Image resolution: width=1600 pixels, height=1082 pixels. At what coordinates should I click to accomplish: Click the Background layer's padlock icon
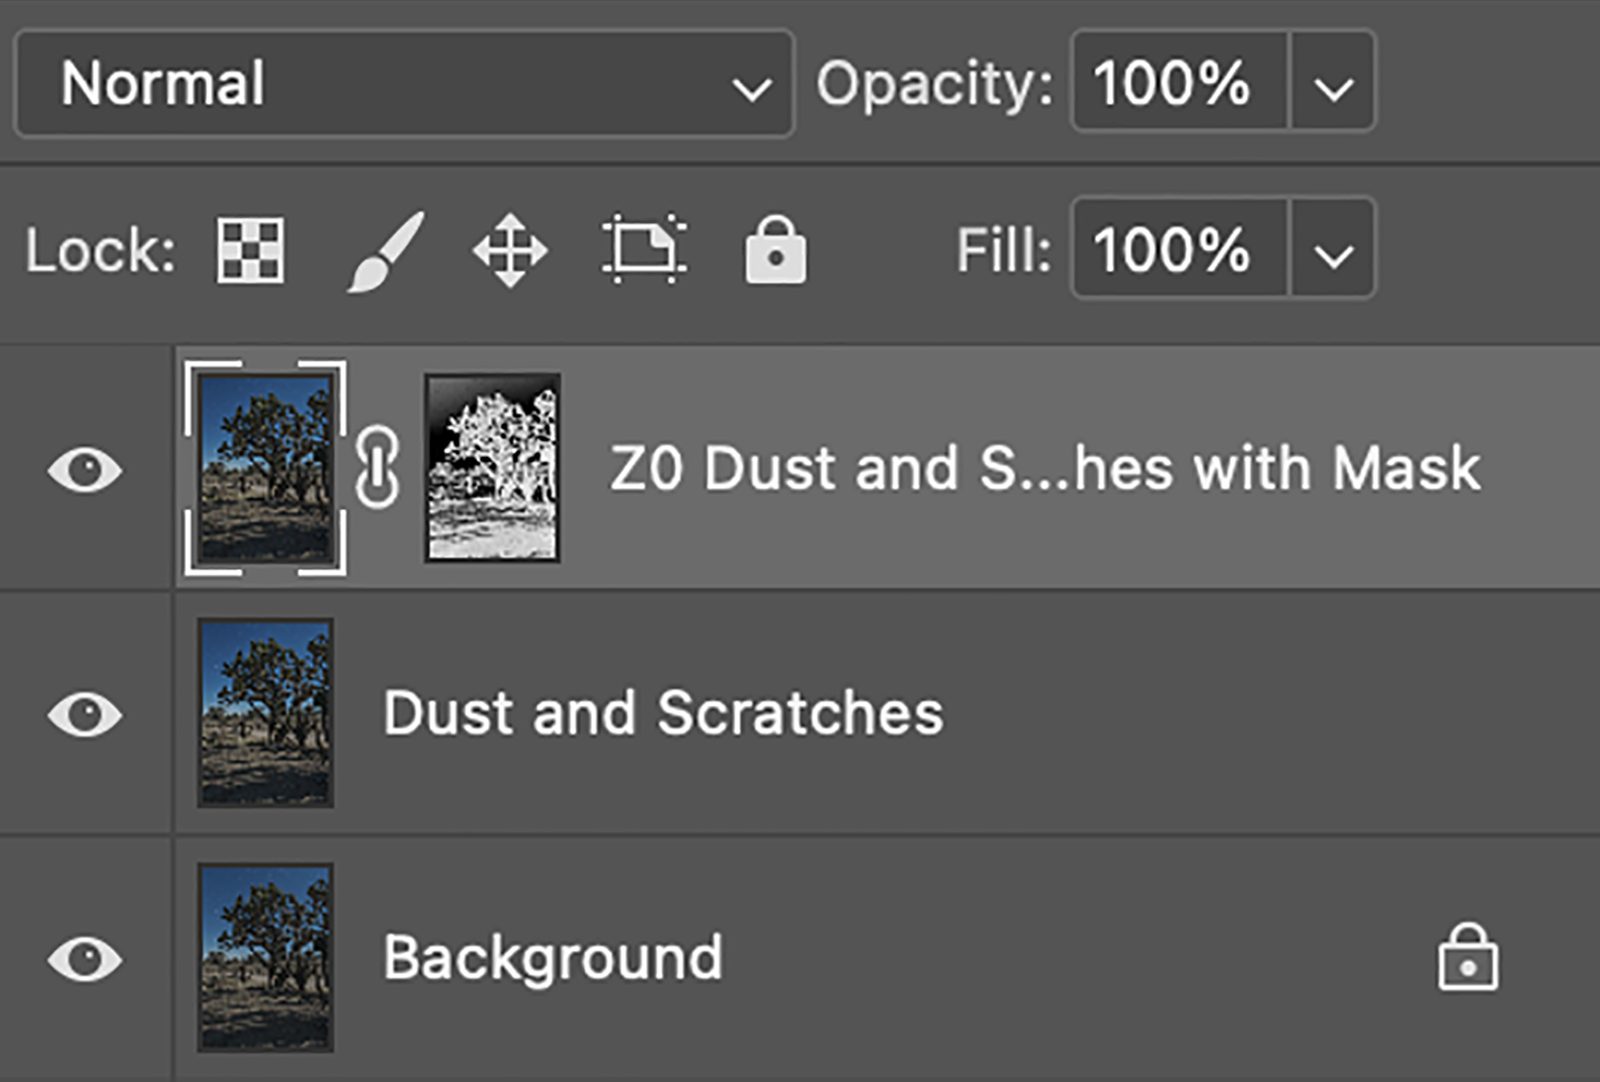coord(1467,958)
